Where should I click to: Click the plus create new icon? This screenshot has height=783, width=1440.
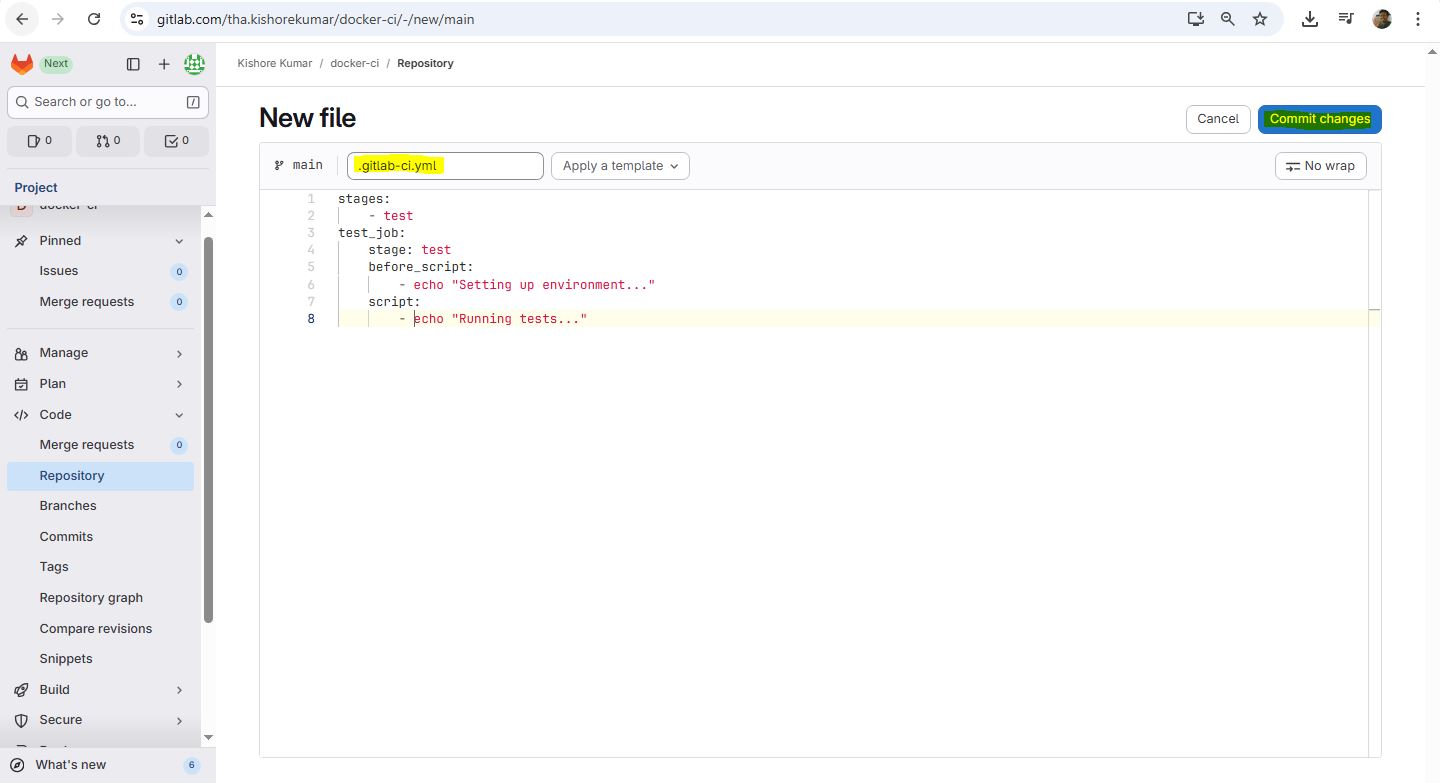click(164, 64)
